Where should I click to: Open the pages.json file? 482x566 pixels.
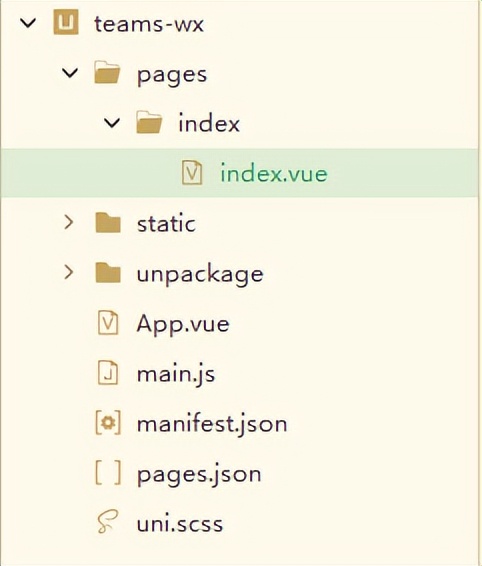click(x=199, y=474)
